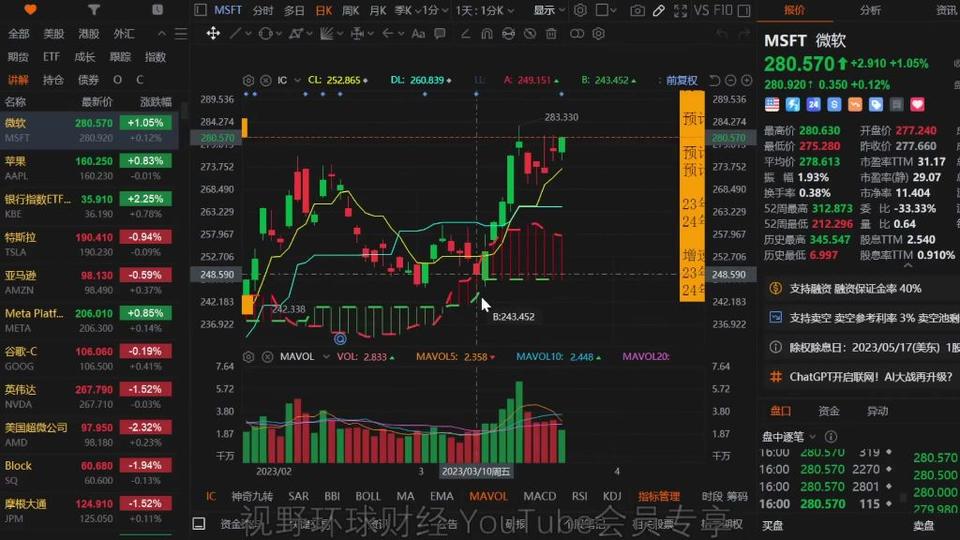This screenshot has height=540, width=960.
Task: Select the circle shape drawing tool
Action: pos(265,34)
